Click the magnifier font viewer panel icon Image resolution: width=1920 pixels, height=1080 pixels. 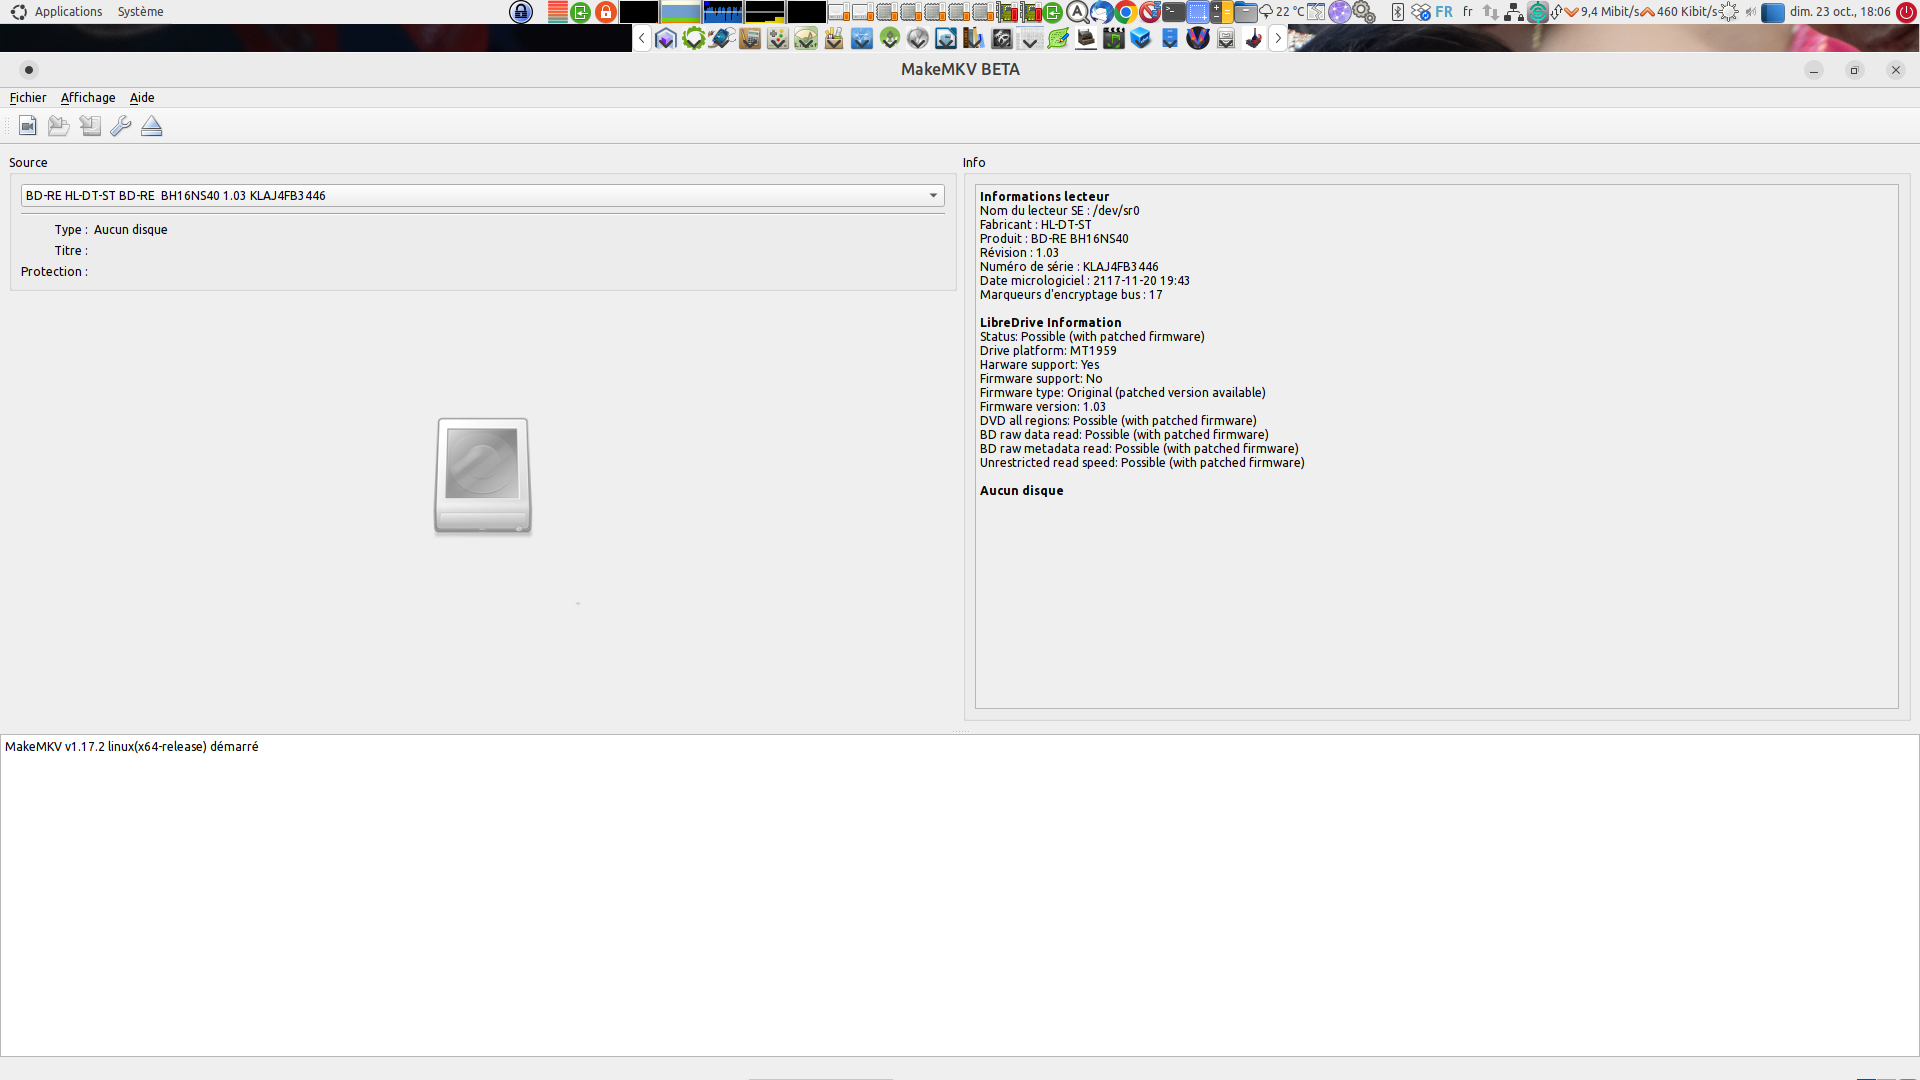point(1078,12)
